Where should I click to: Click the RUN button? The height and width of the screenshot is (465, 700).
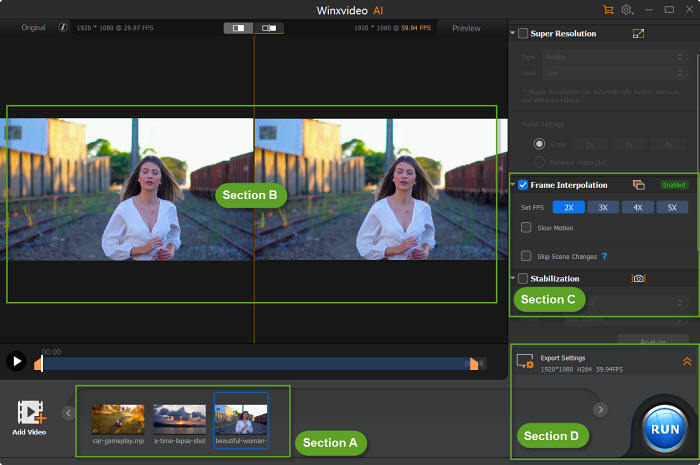pos(665,429)
